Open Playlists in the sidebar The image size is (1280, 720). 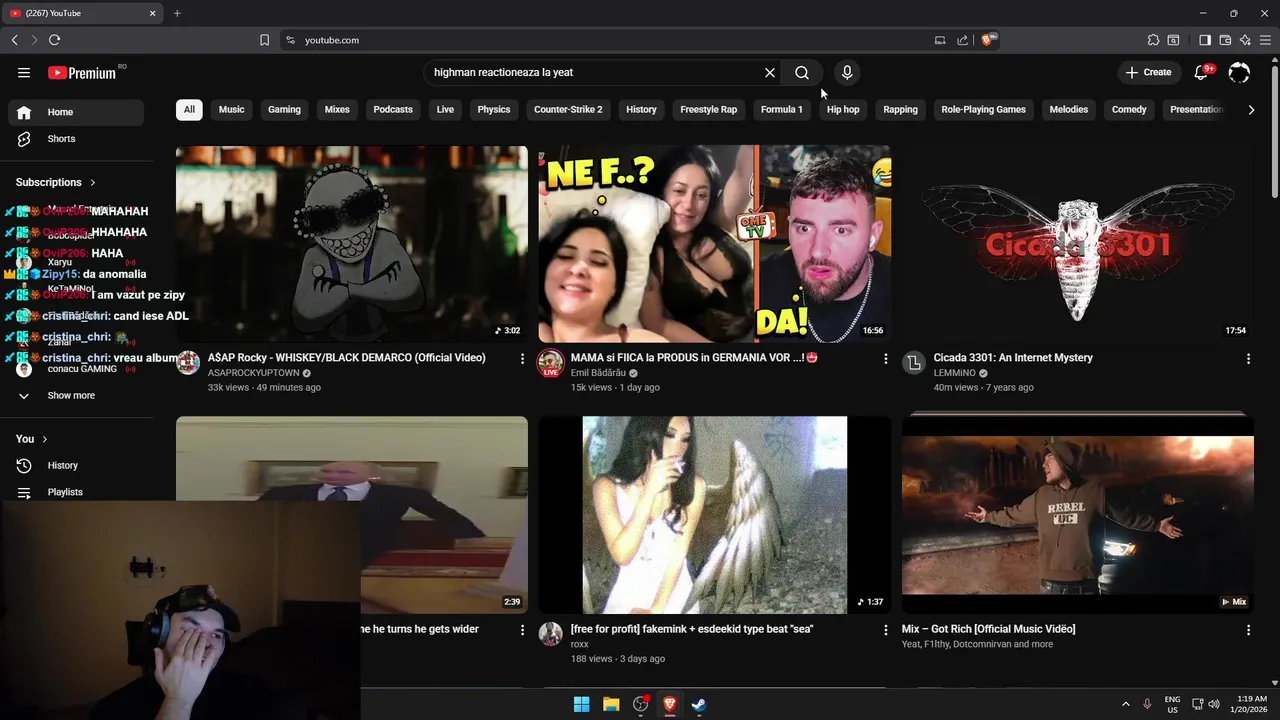(76, 492)
